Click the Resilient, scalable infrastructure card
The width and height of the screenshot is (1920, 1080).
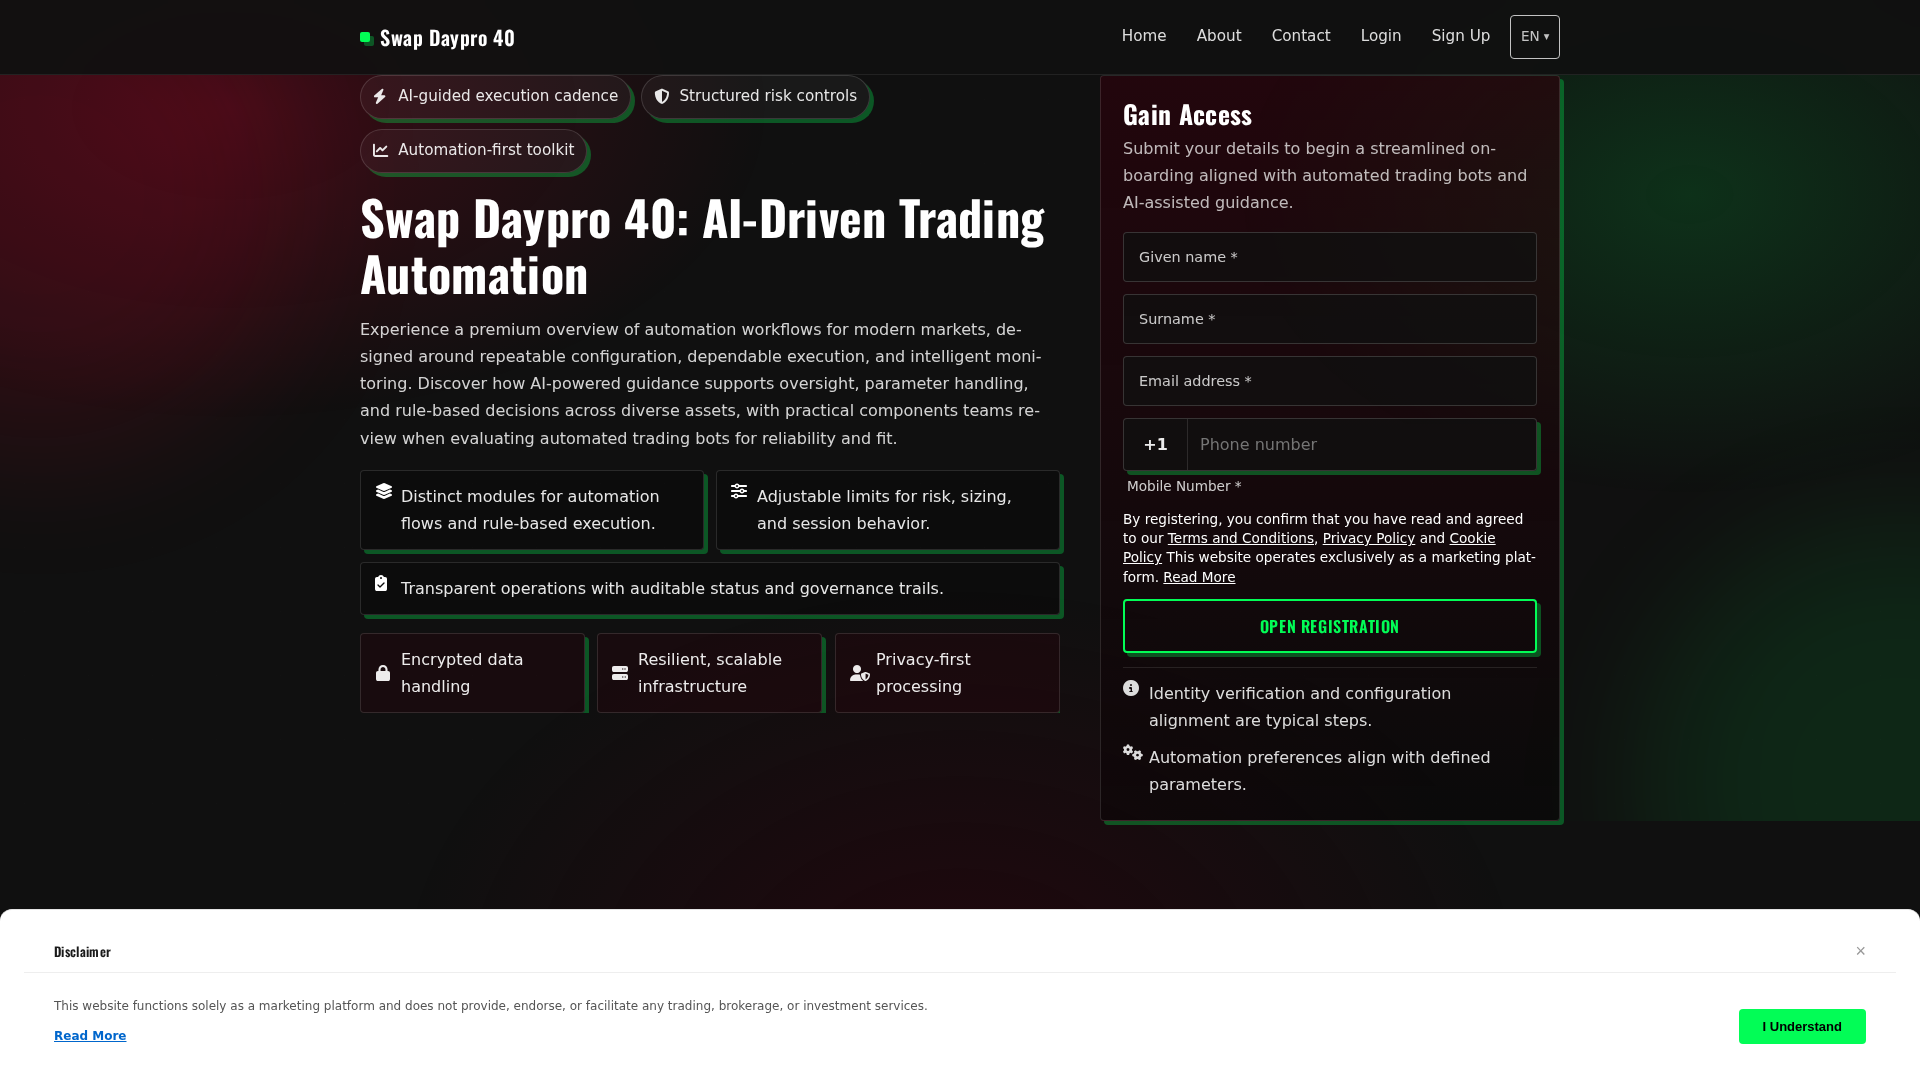(709, 673)
